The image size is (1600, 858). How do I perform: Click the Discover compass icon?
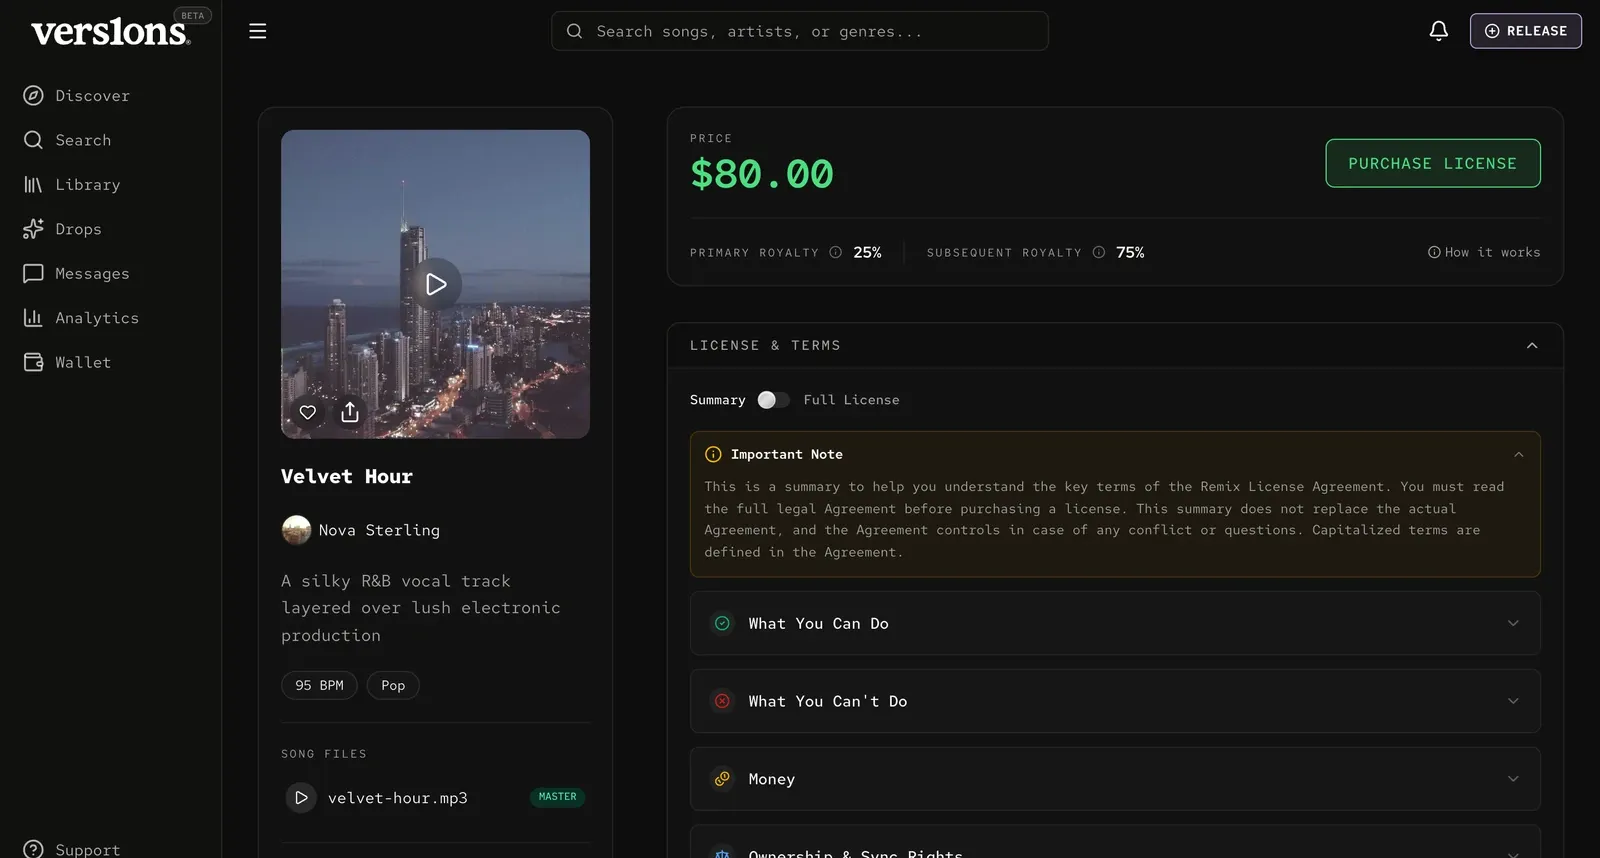point(33,96)
